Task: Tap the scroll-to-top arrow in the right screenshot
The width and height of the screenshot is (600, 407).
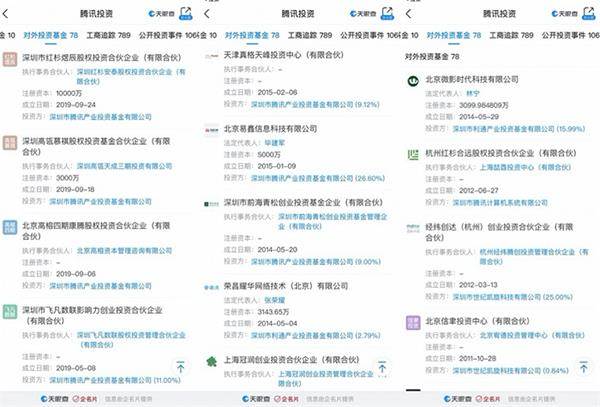Action: (584, 367)
